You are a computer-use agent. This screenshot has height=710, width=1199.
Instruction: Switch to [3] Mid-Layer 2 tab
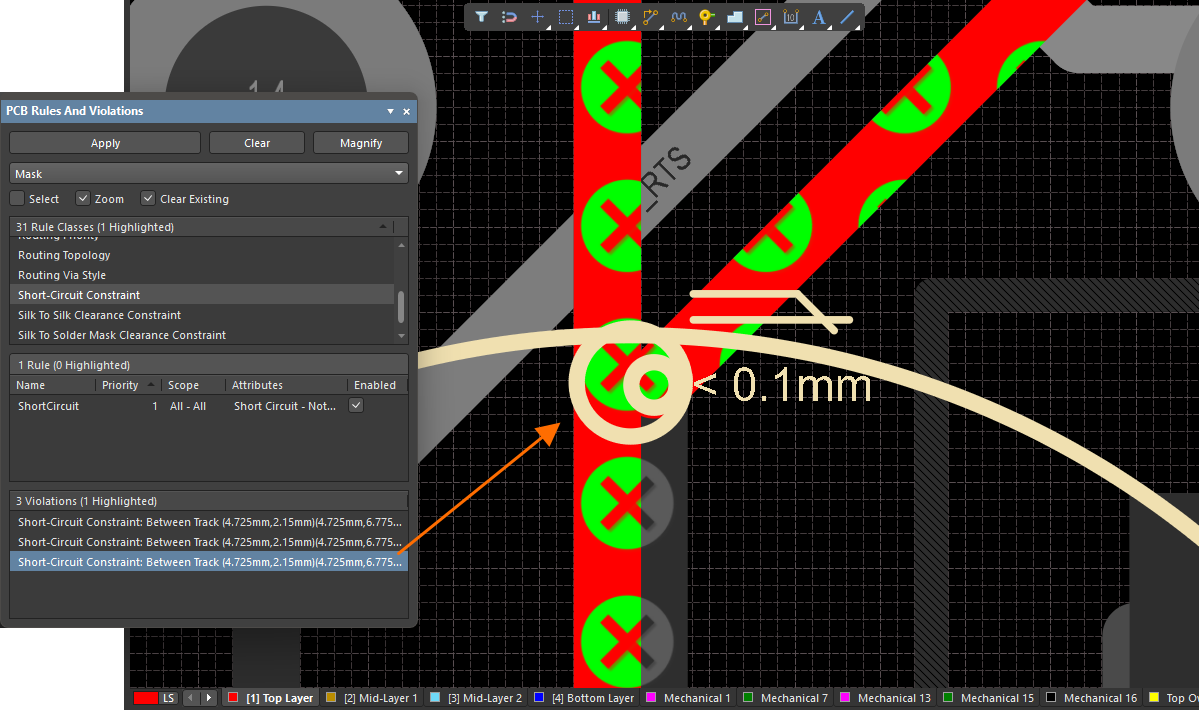[476, 698]
